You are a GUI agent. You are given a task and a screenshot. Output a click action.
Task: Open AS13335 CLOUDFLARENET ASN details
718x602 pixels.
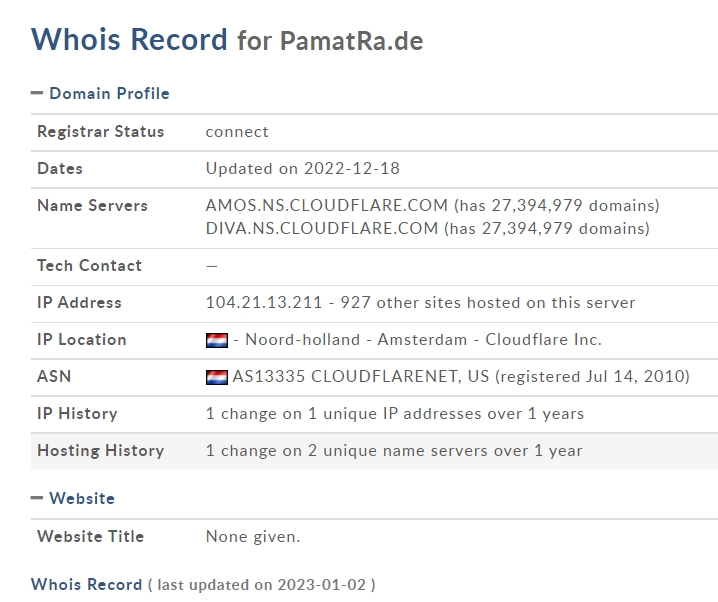[x=461, y=377]
